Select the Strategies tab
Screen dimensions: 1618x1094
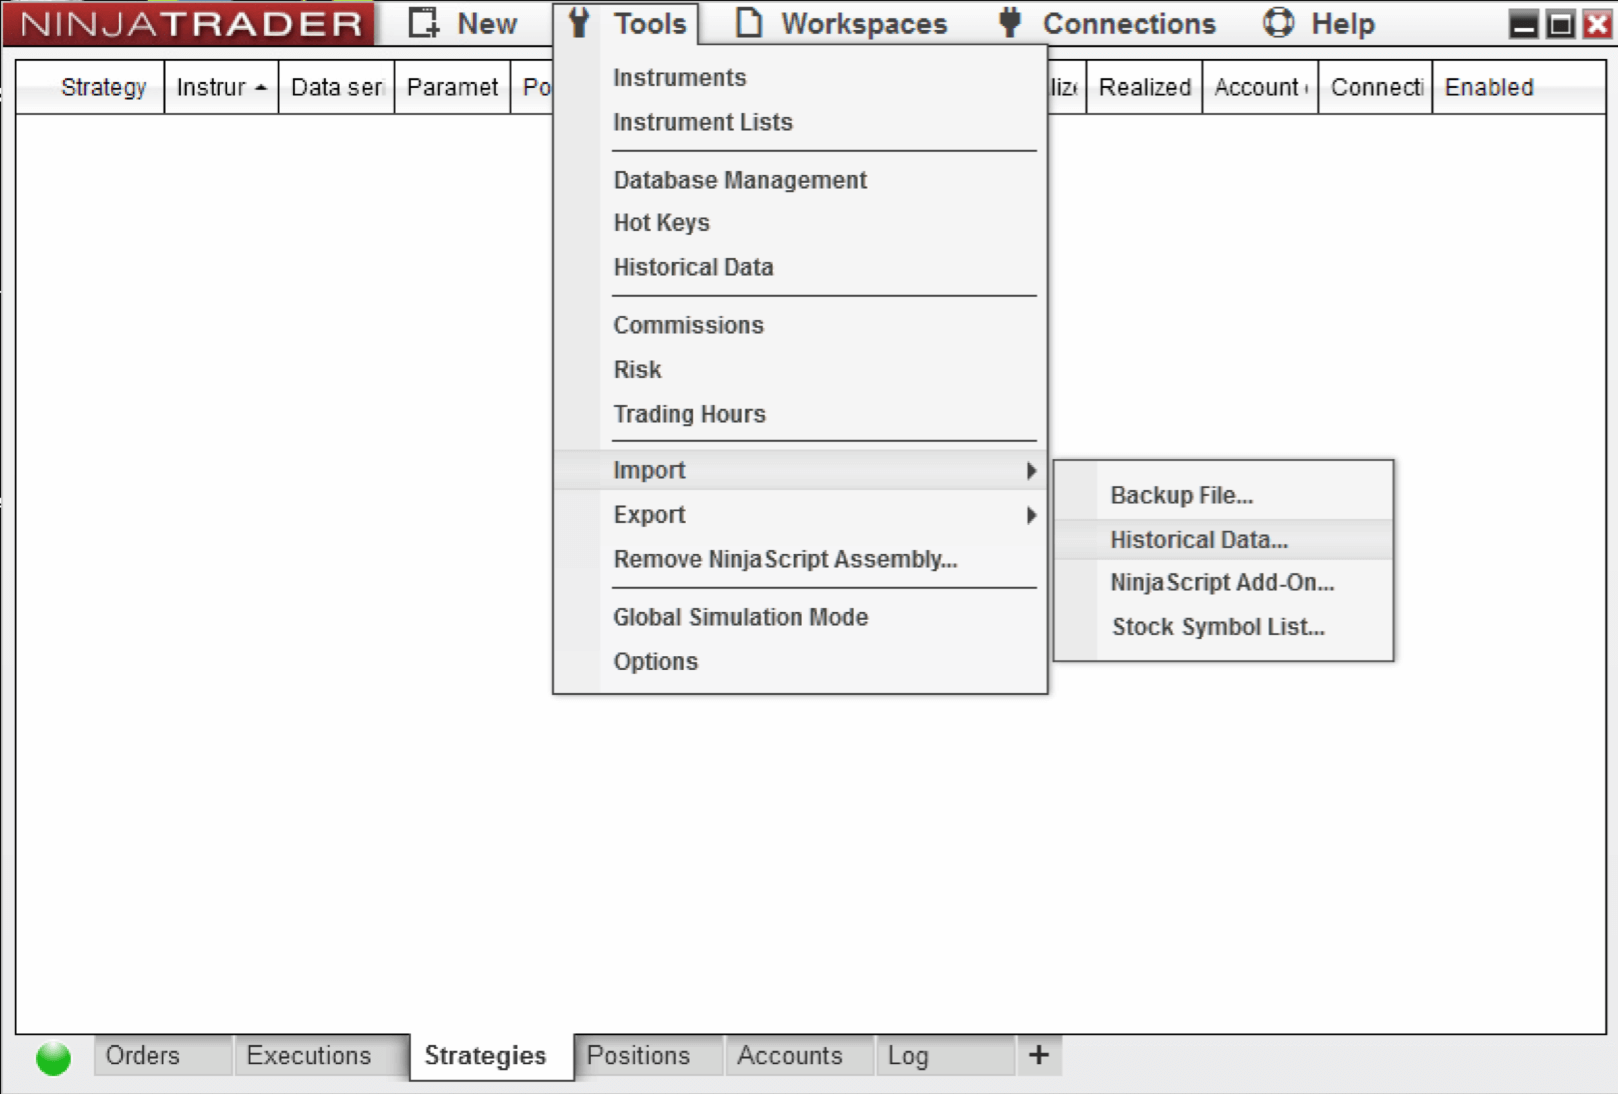click(491, 1056)
